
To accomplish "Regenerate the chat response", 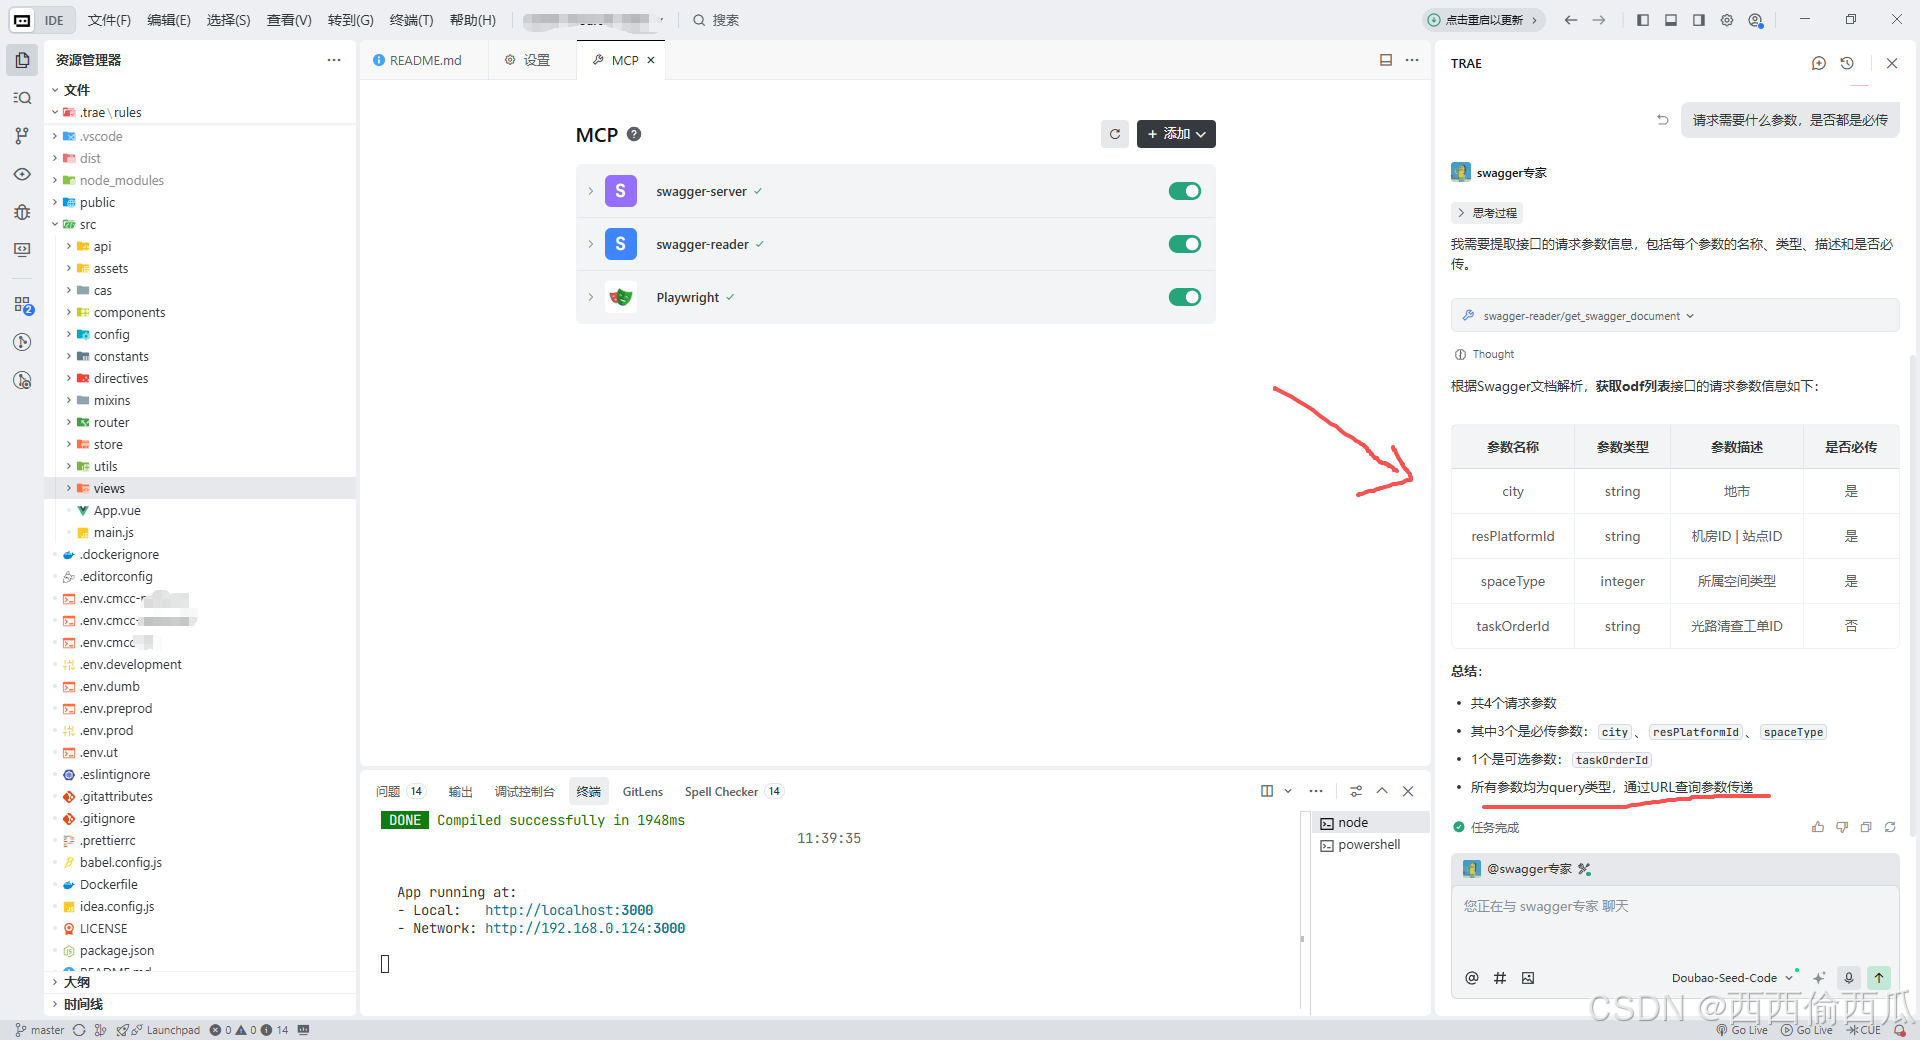I will [x=1890, y=827].
